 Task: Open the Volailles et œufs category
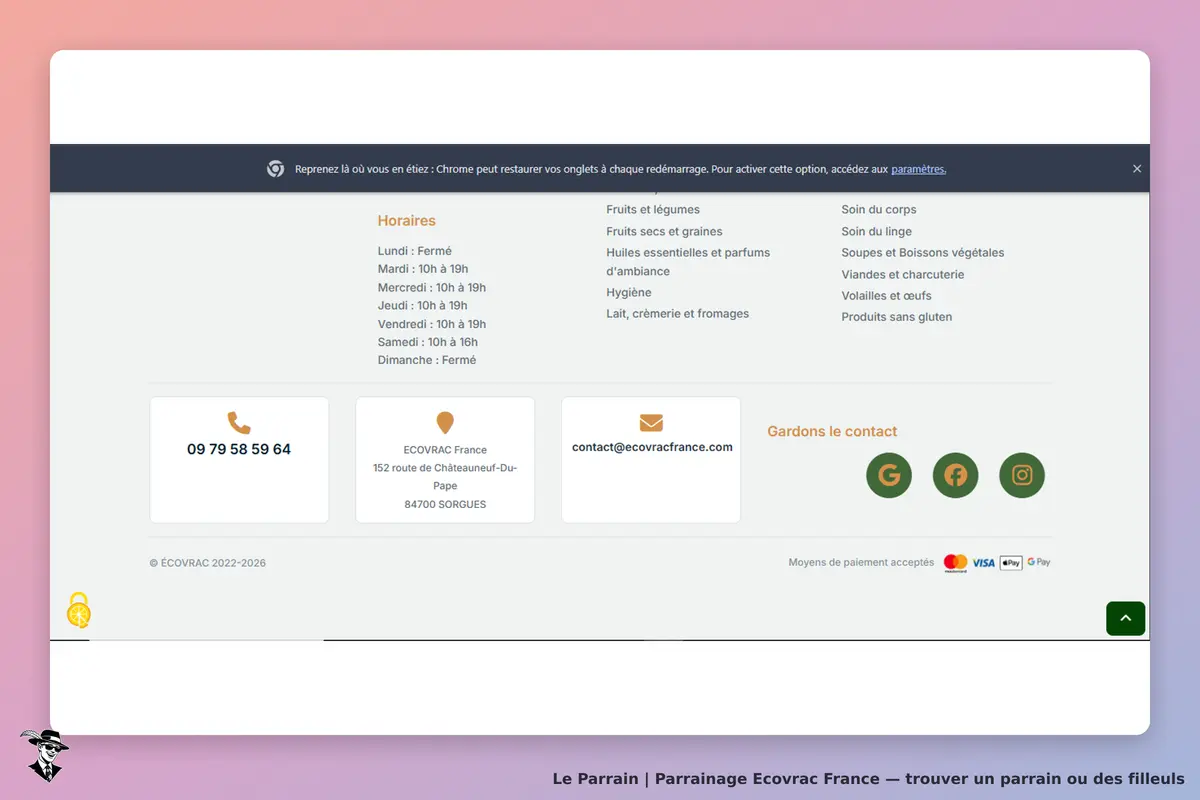point(887,295)
